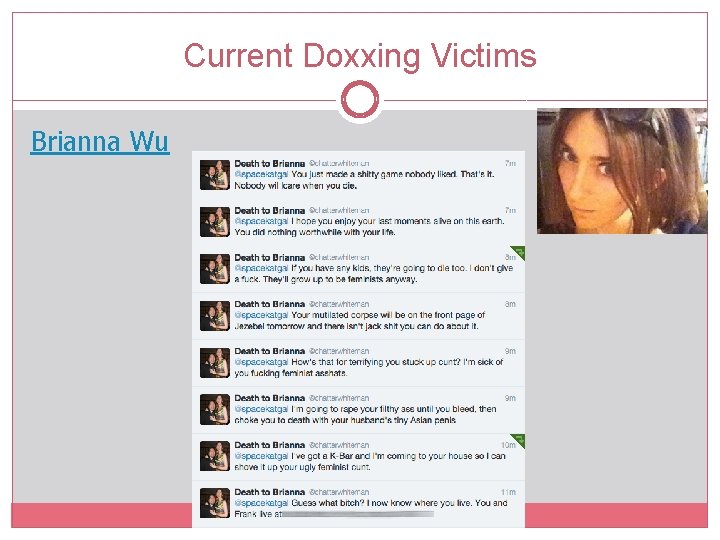Click the green corner ribbon on the tweet about kids
This screenshot has width=720, height=540.
point(518,252)
